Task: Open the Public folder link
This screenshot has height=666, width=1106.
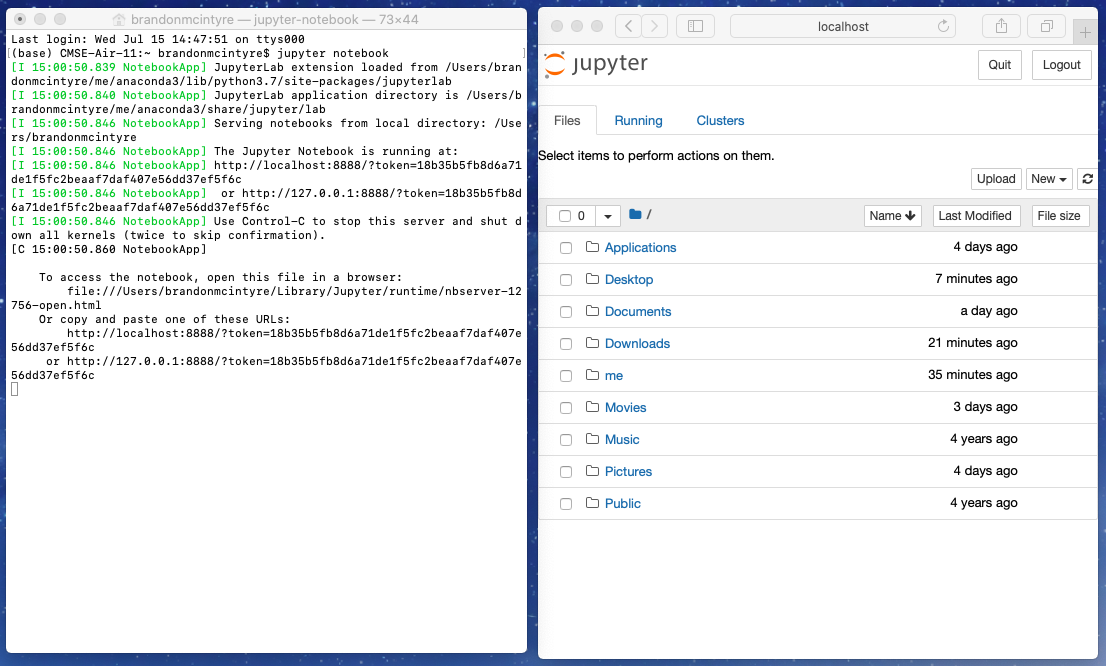Action: click(x=623, y=503)
